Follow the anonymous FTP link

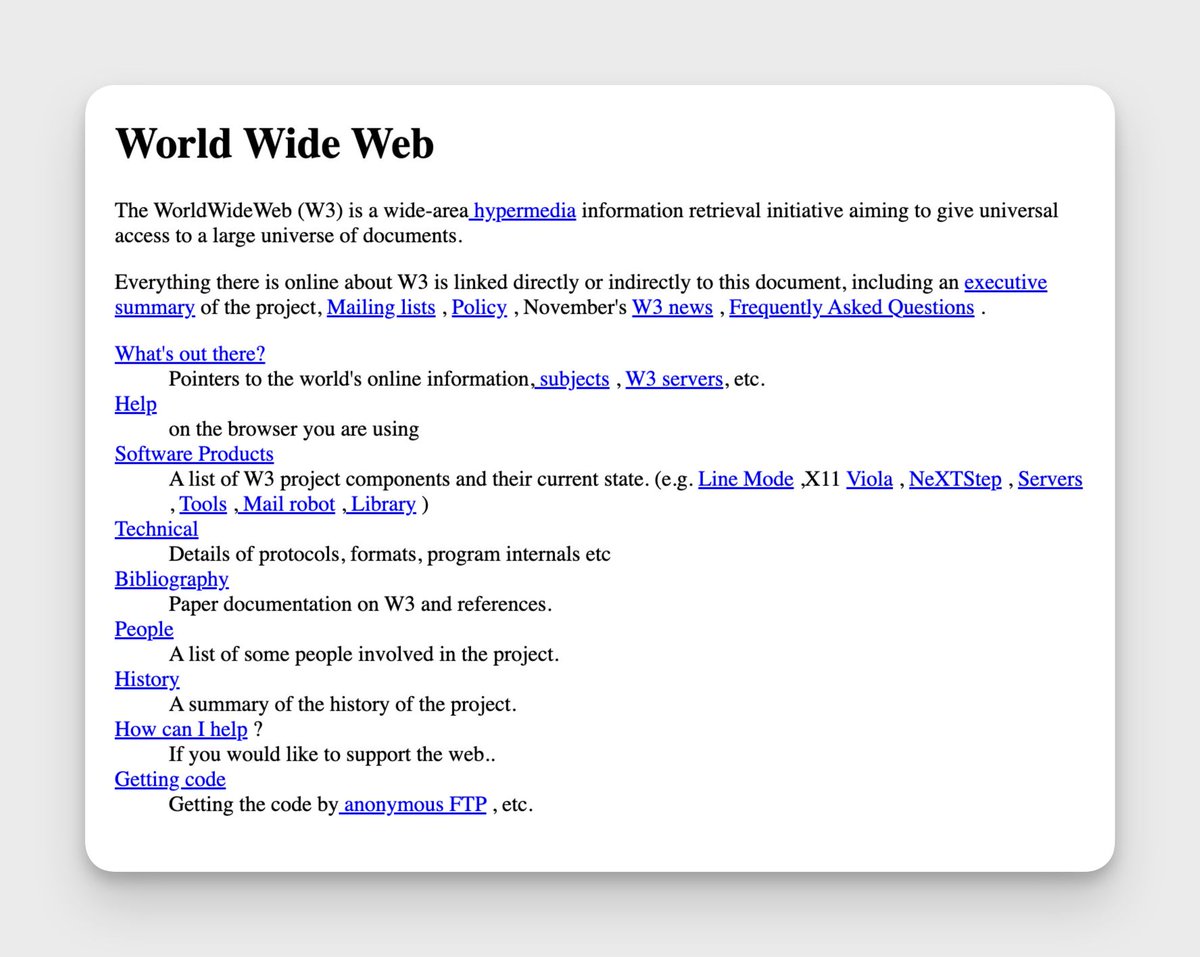click(413, 805)
